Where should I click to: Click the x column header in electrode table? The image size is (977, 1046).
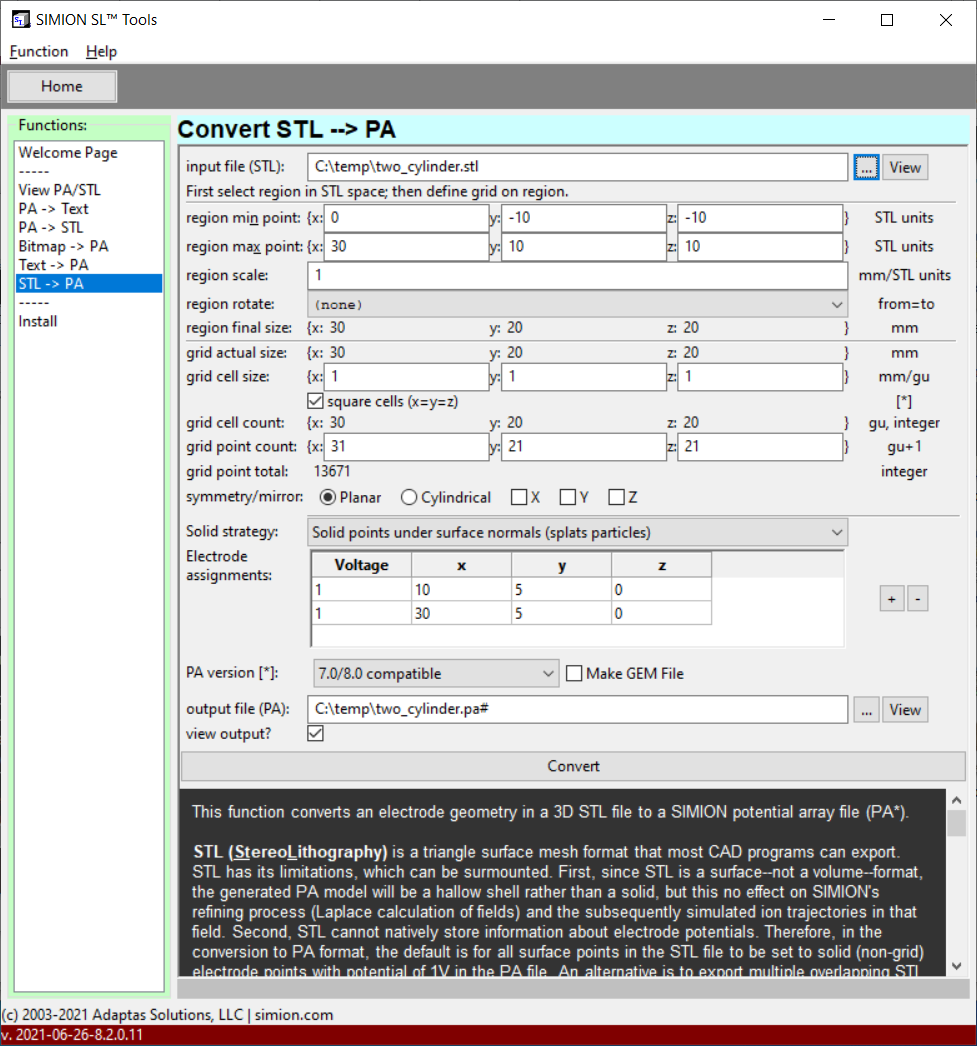click(461, 565)
